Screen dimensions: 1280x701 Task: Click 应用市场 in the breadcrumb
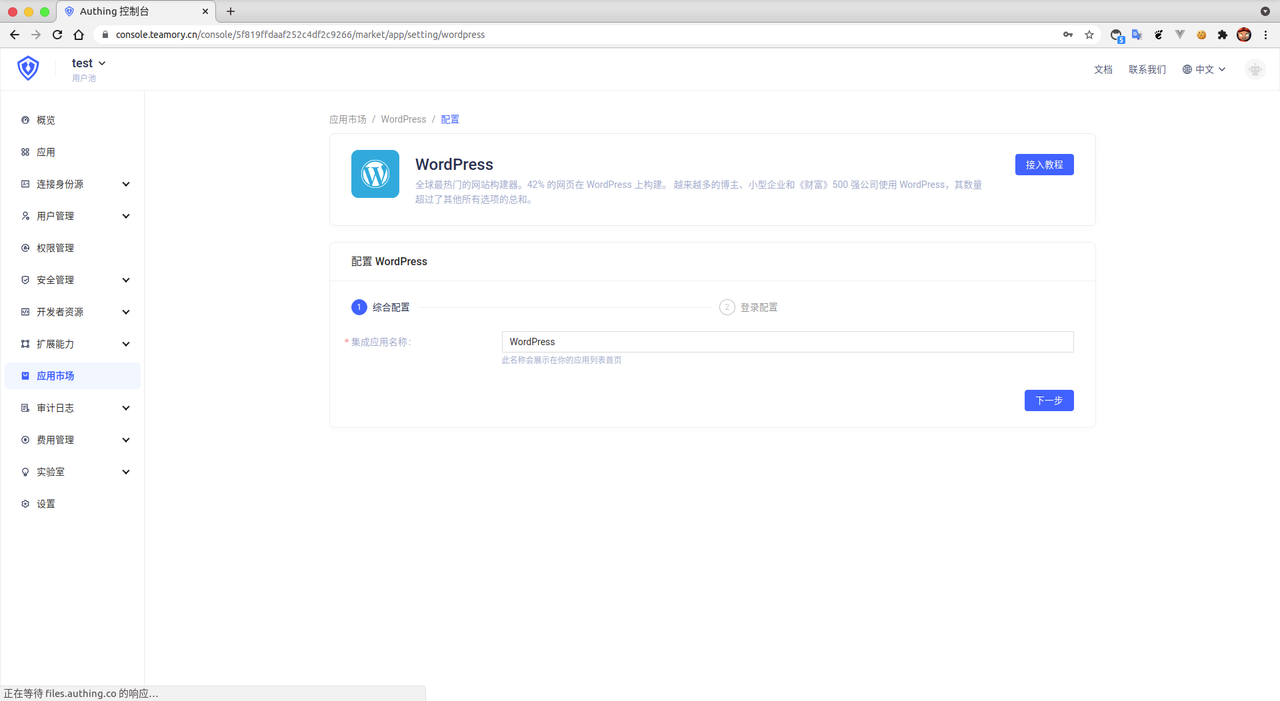347,119
